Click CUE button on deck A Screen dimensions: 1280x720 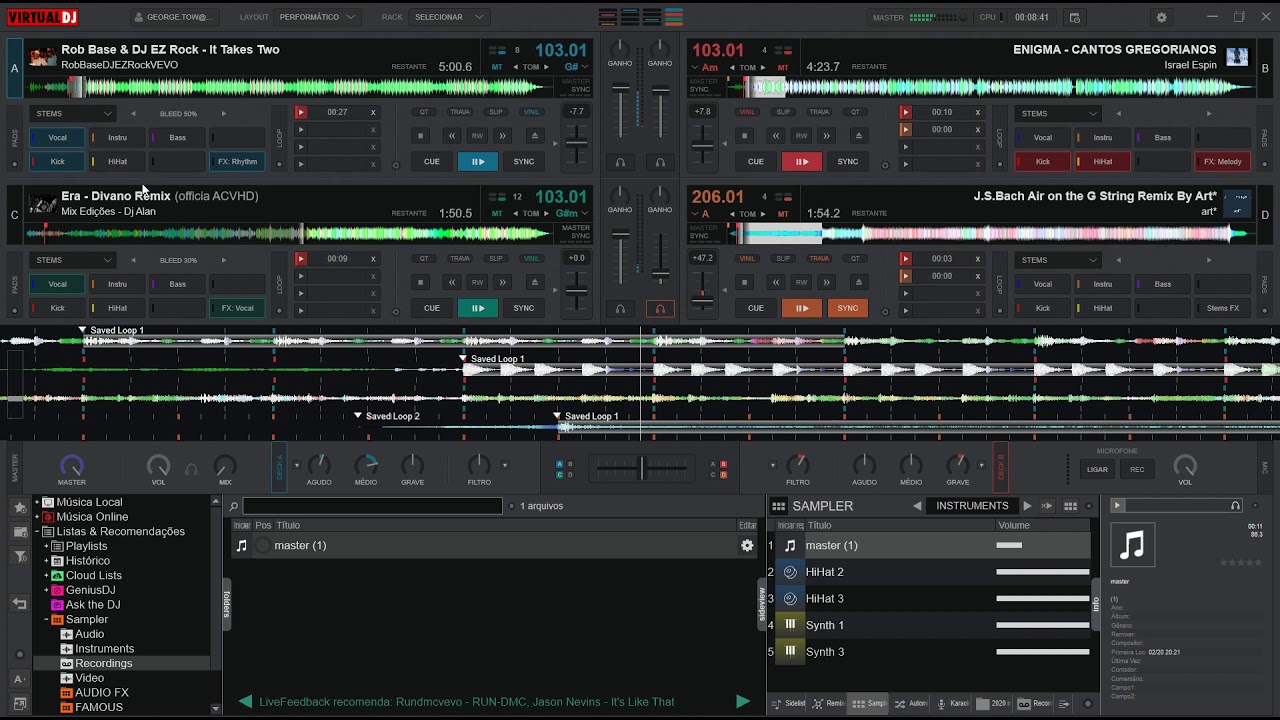coord(432,161)
